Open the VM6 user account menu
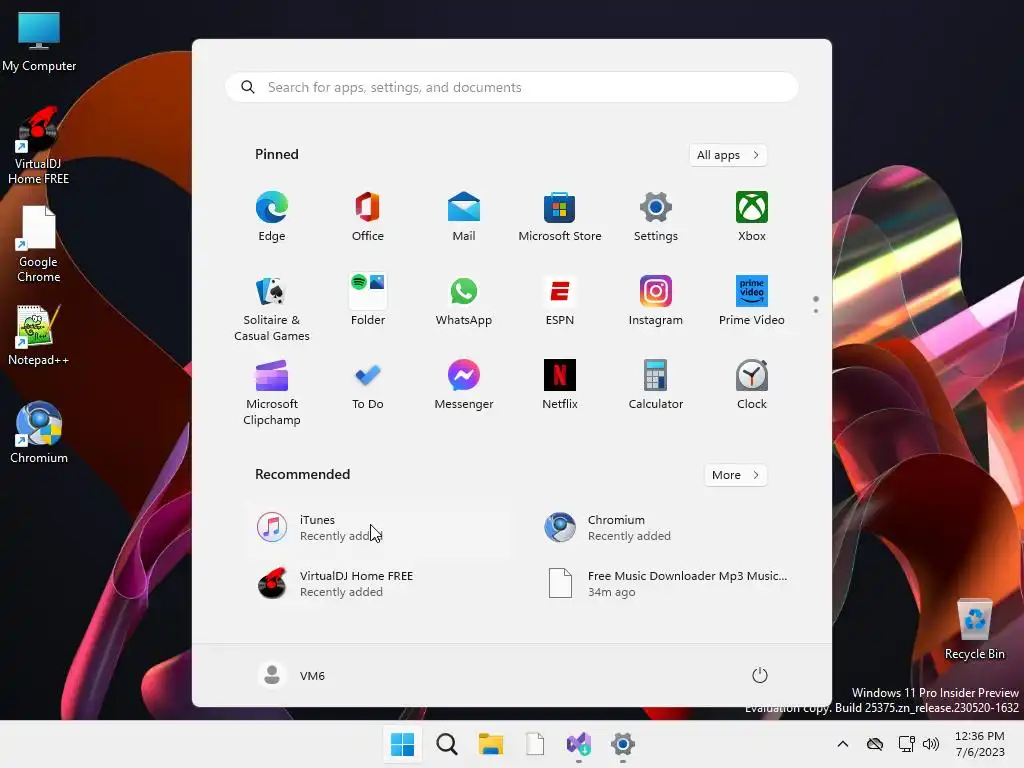This screenshot has height=768, width=1024. click(291, 675)
